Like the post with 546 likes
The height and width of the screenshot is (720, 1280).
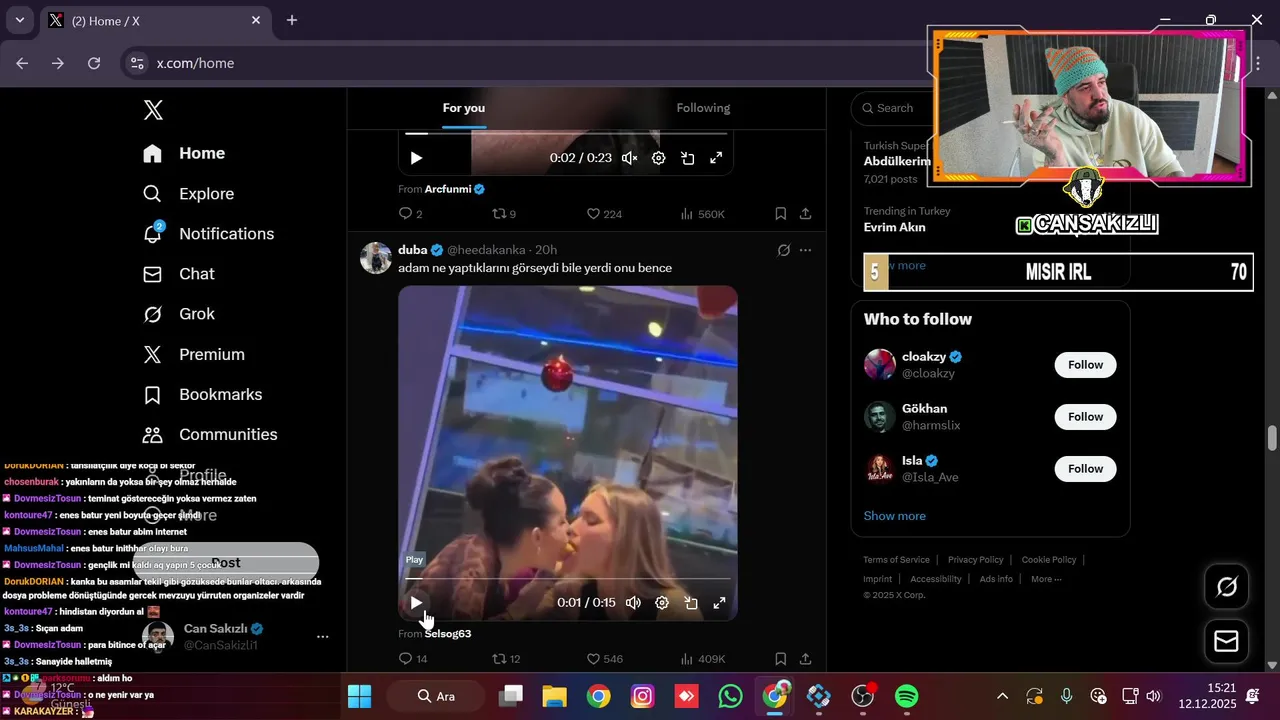(x=604, y=659)
